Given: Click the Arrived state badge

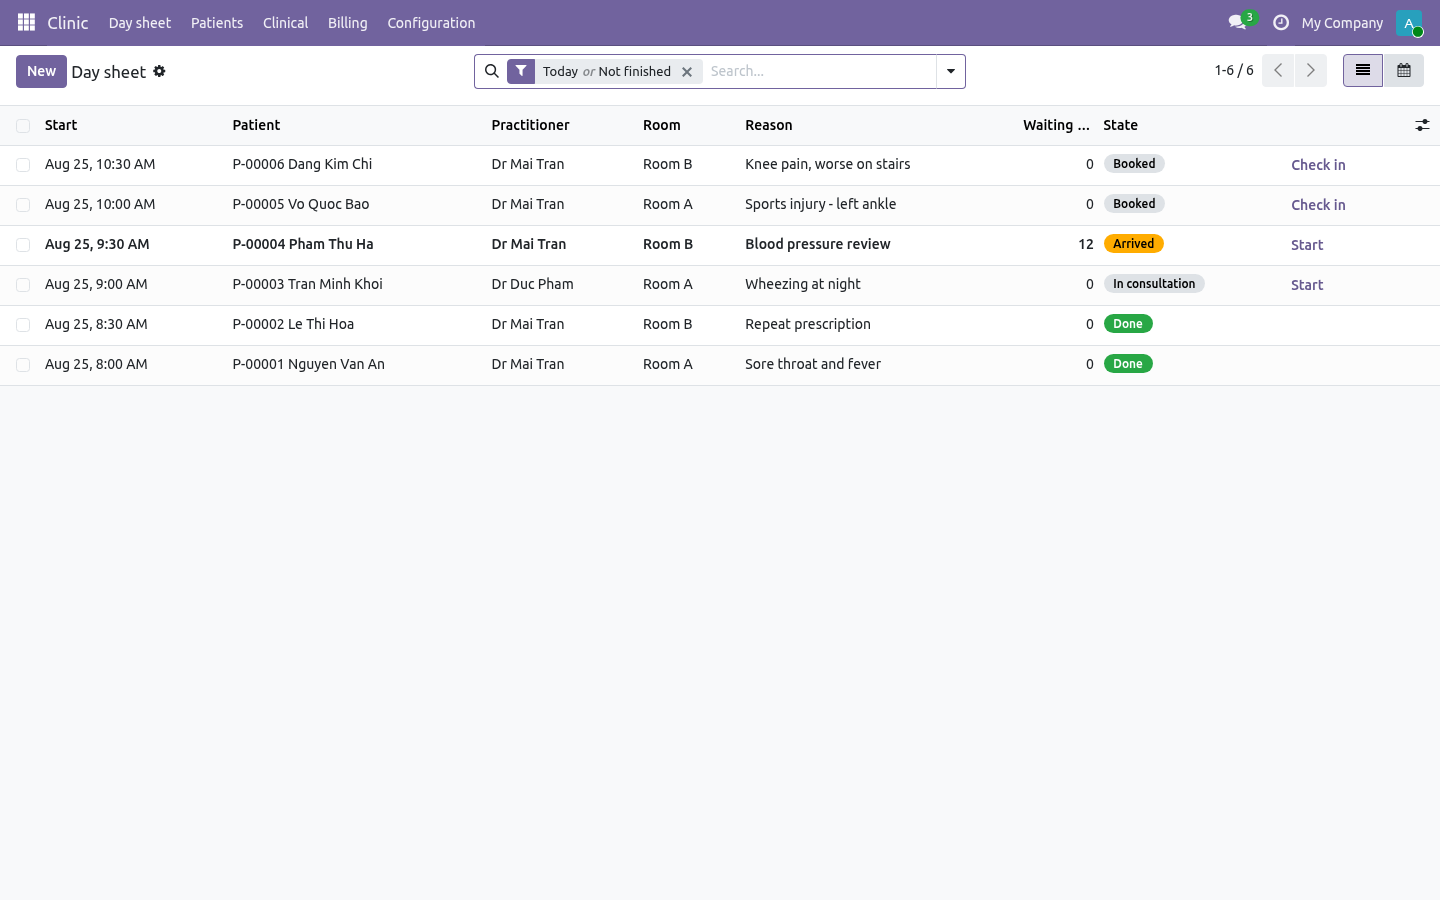Looking at the screenshot, I should click(1133, 244).
